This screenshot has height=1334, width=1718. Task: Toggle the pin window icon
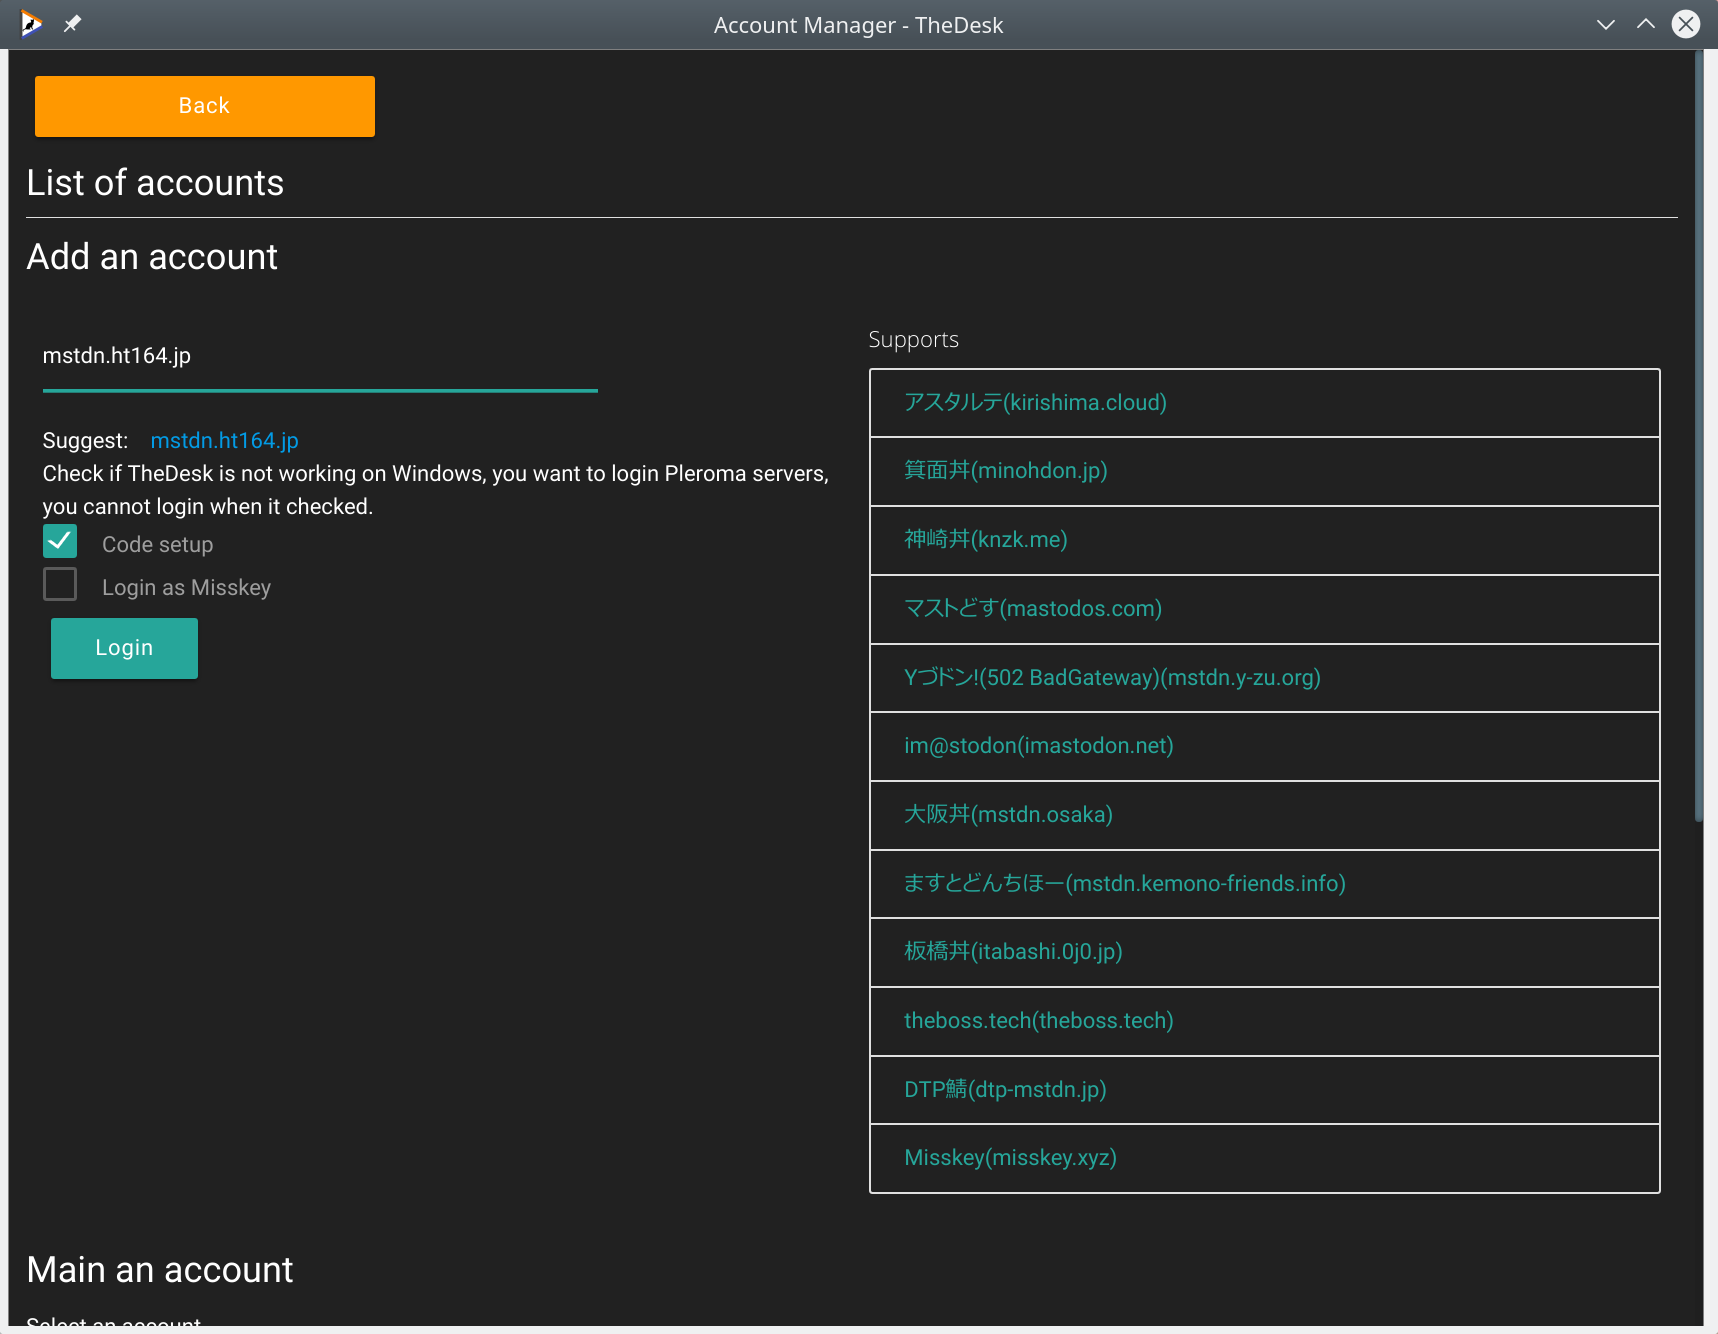(72, 23)
